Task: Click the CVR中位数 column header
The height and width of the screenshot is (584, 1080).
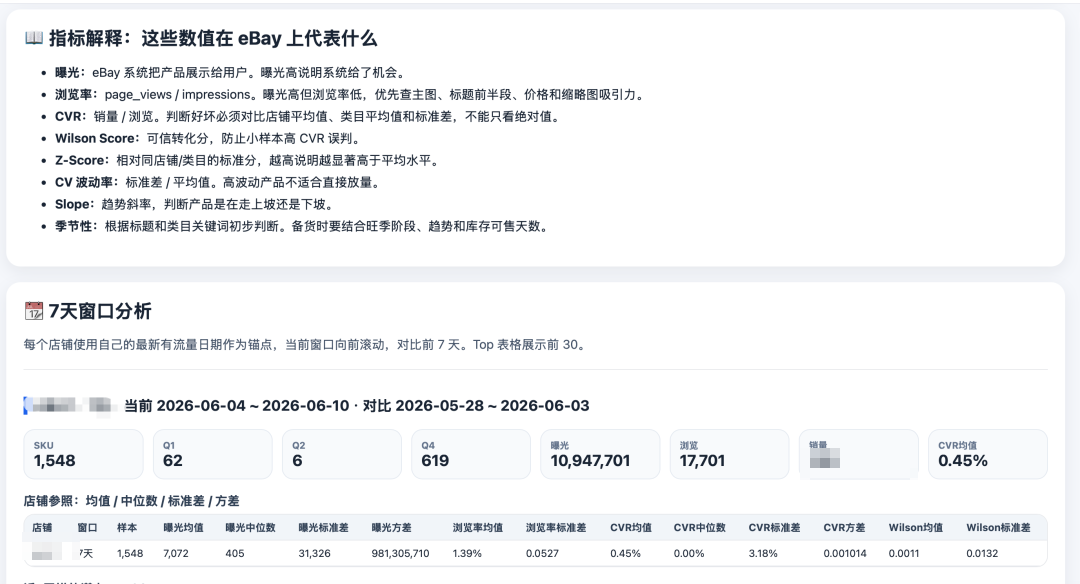Action: 700,528
